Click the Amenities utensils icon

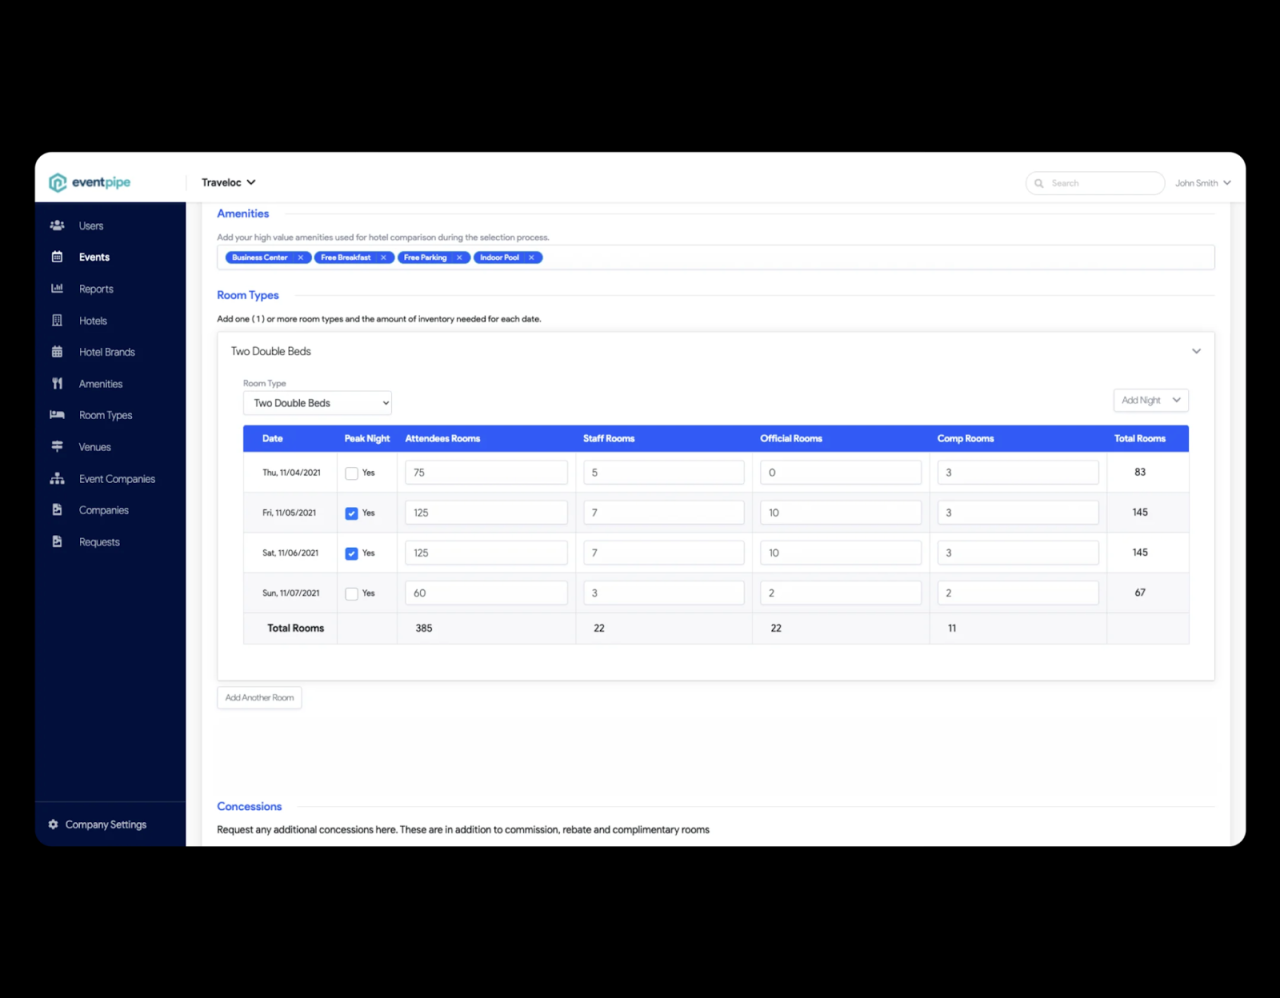click(x=57, y=384)
